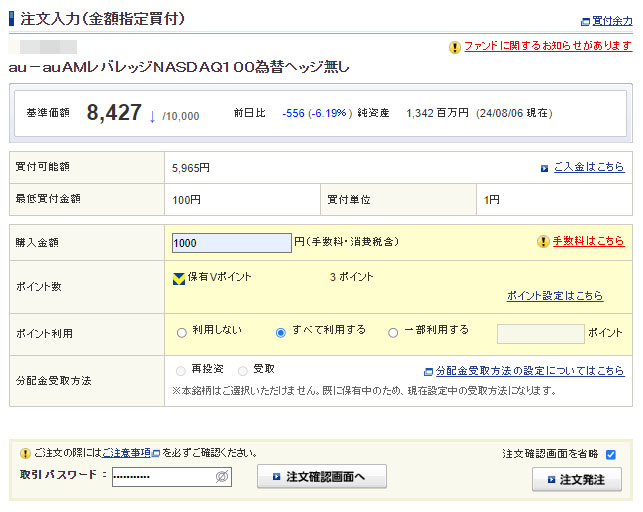The height and width of the screenshot is (512, 643).
Task: Focus the 取引パスワード password field
Action: point(163,478)
